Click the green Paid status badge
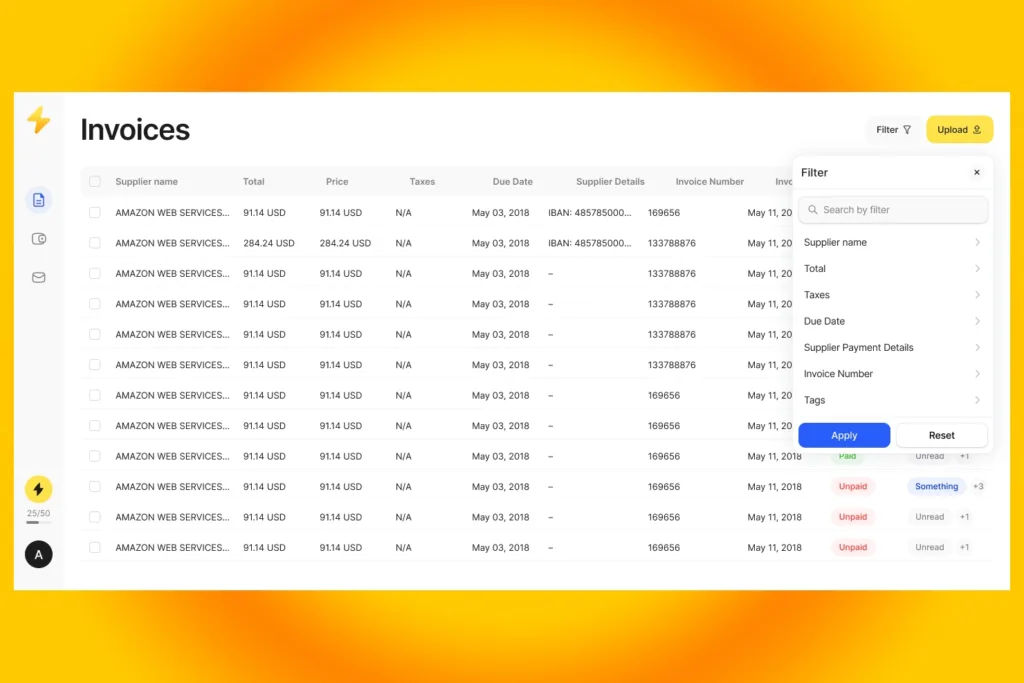This screenshot has width=1024, height=683. point(847,456)
